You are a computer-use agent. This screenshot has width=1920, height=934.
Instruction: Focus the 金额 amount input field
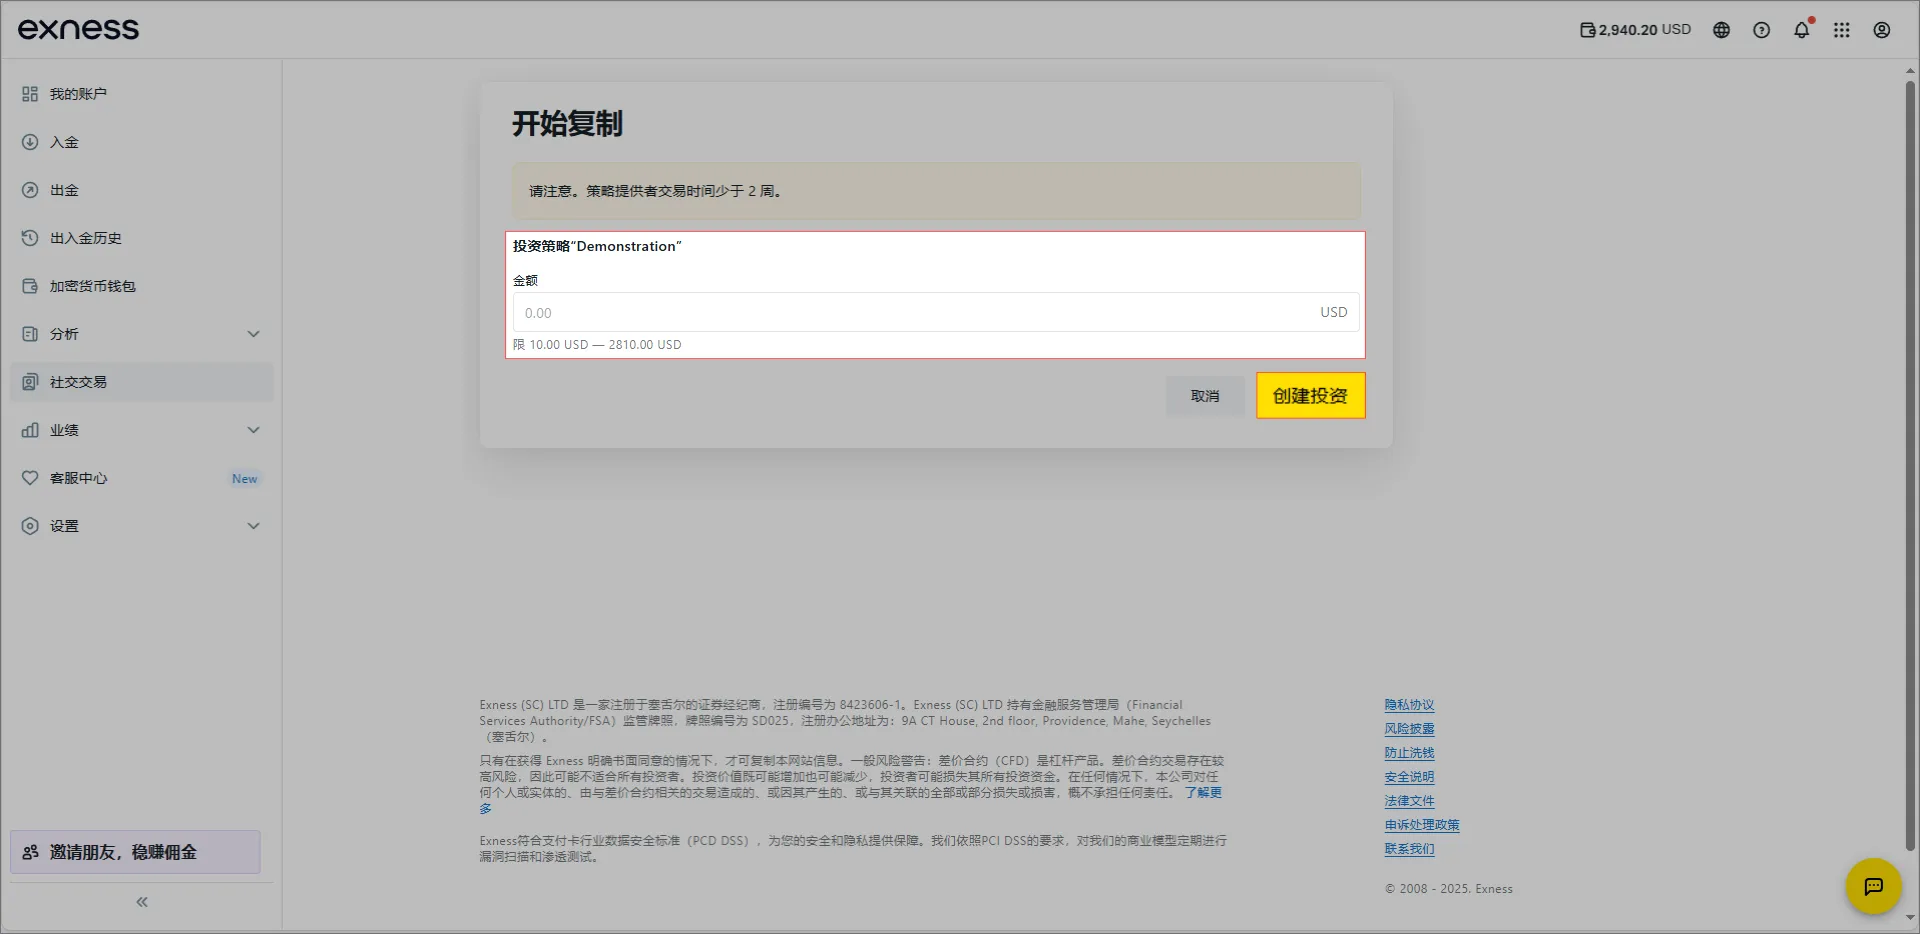click(x=935, y=312)
